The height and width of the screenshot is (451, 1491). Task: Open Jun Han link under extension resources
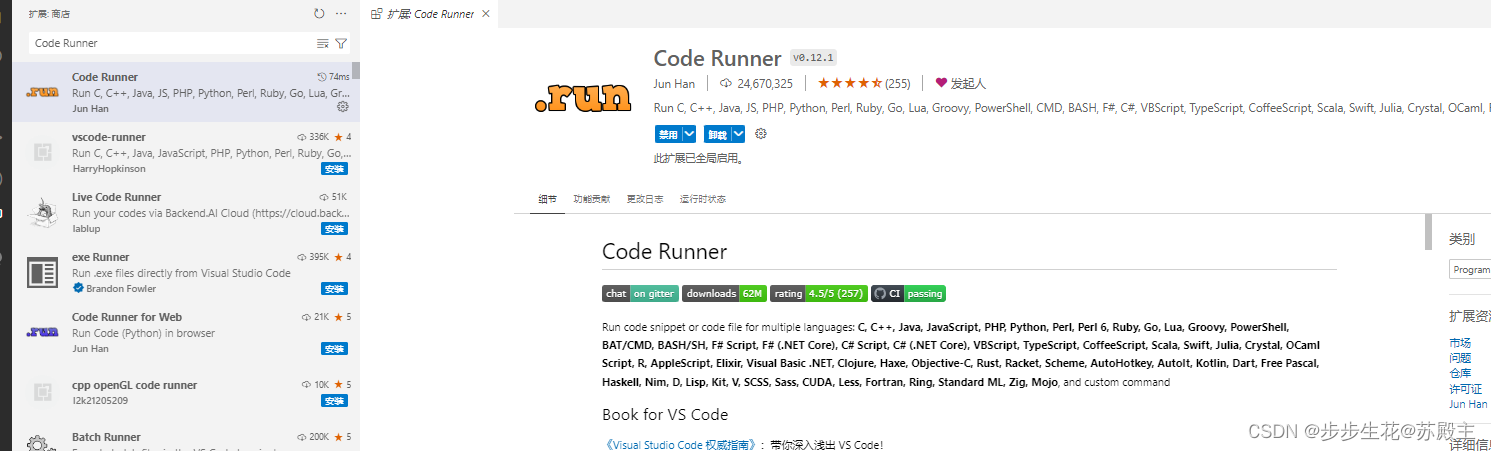(1468, 404)
